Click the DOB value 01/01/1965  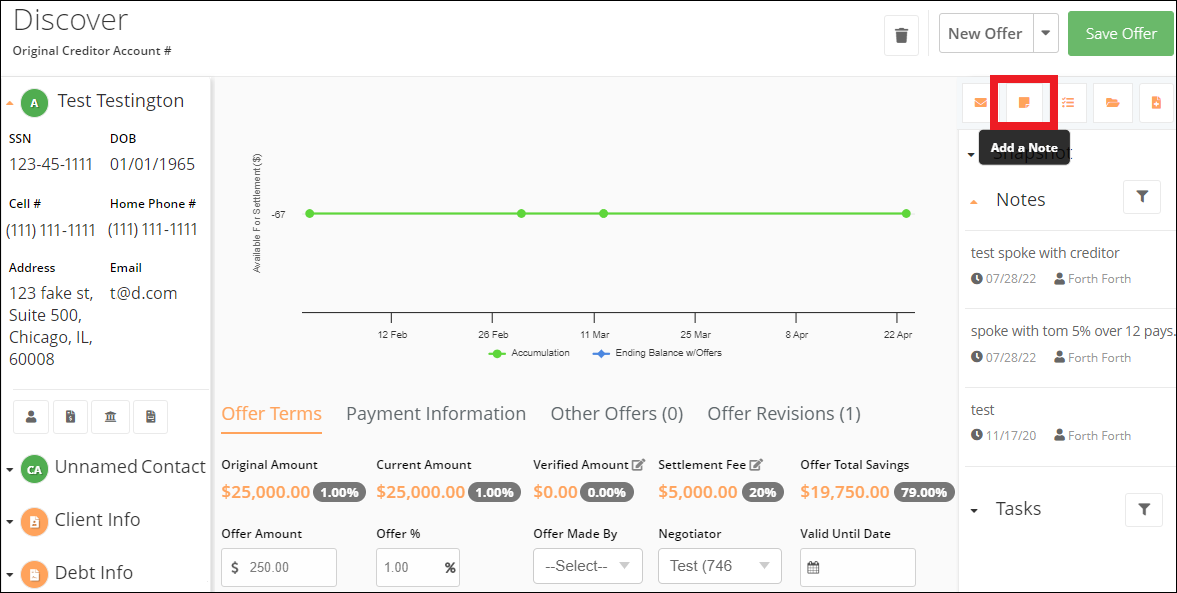point(152,164)
